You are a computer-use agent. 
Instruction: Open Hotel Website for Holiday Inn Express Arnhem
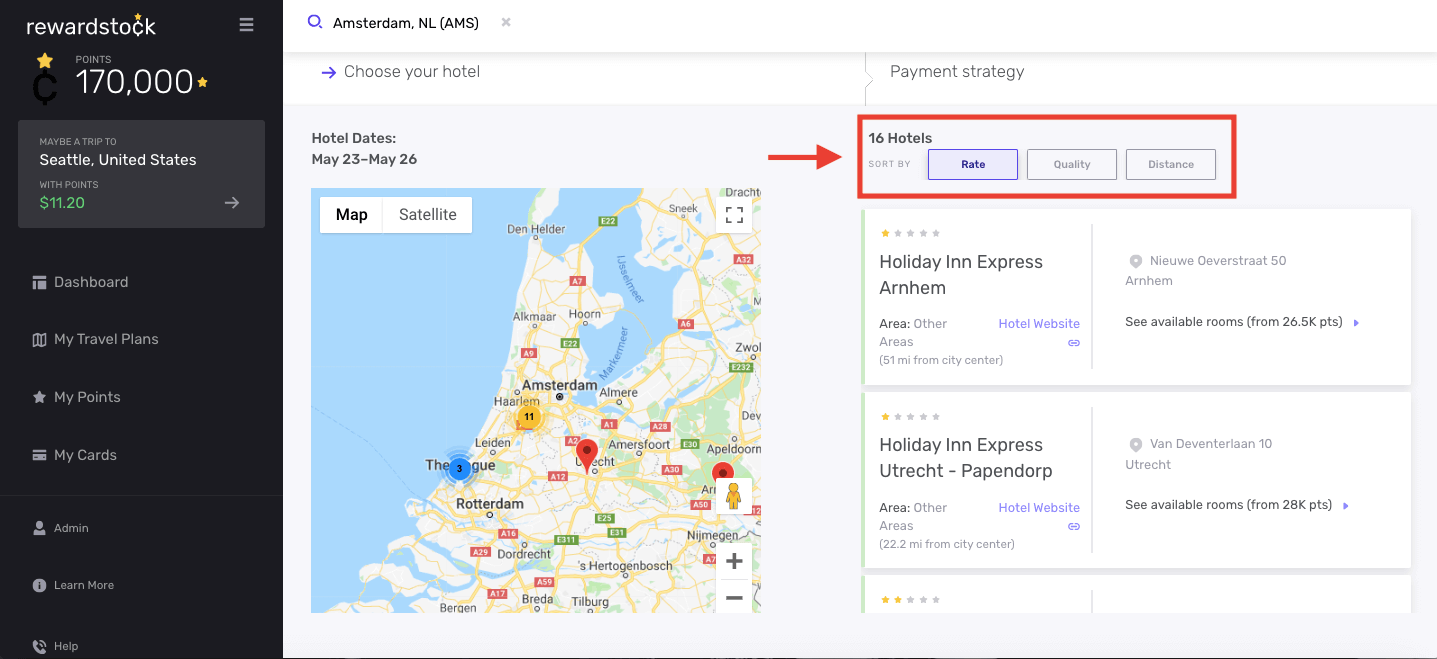[x=1039, y=324]
